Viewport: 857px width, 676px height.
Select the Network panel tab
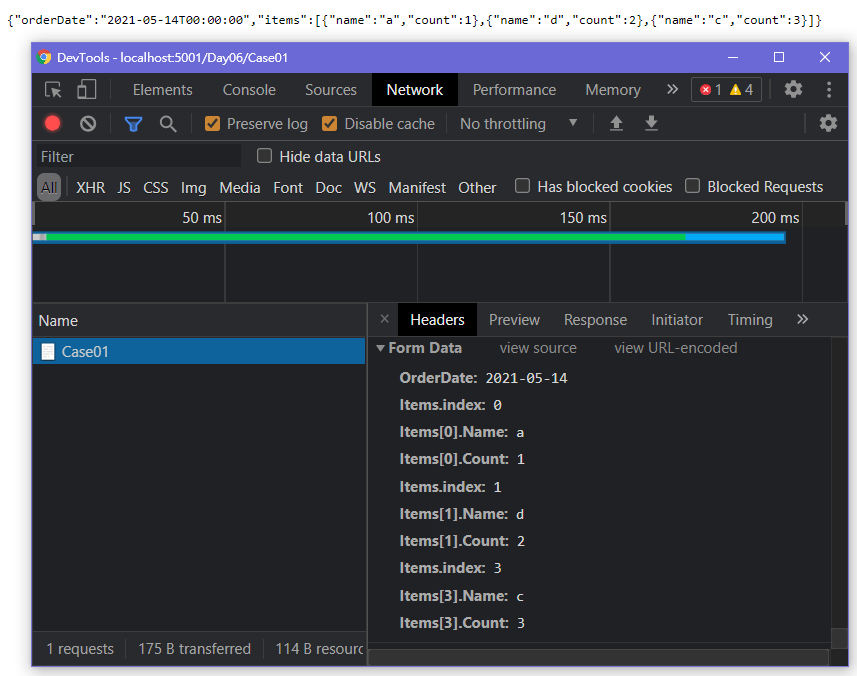point(414,90)
